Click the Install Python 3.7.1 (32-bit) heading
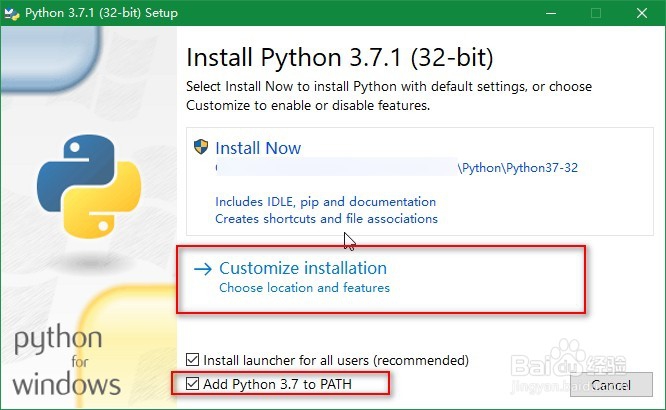This screenshot has height=410, width=666. click(340, 55)
